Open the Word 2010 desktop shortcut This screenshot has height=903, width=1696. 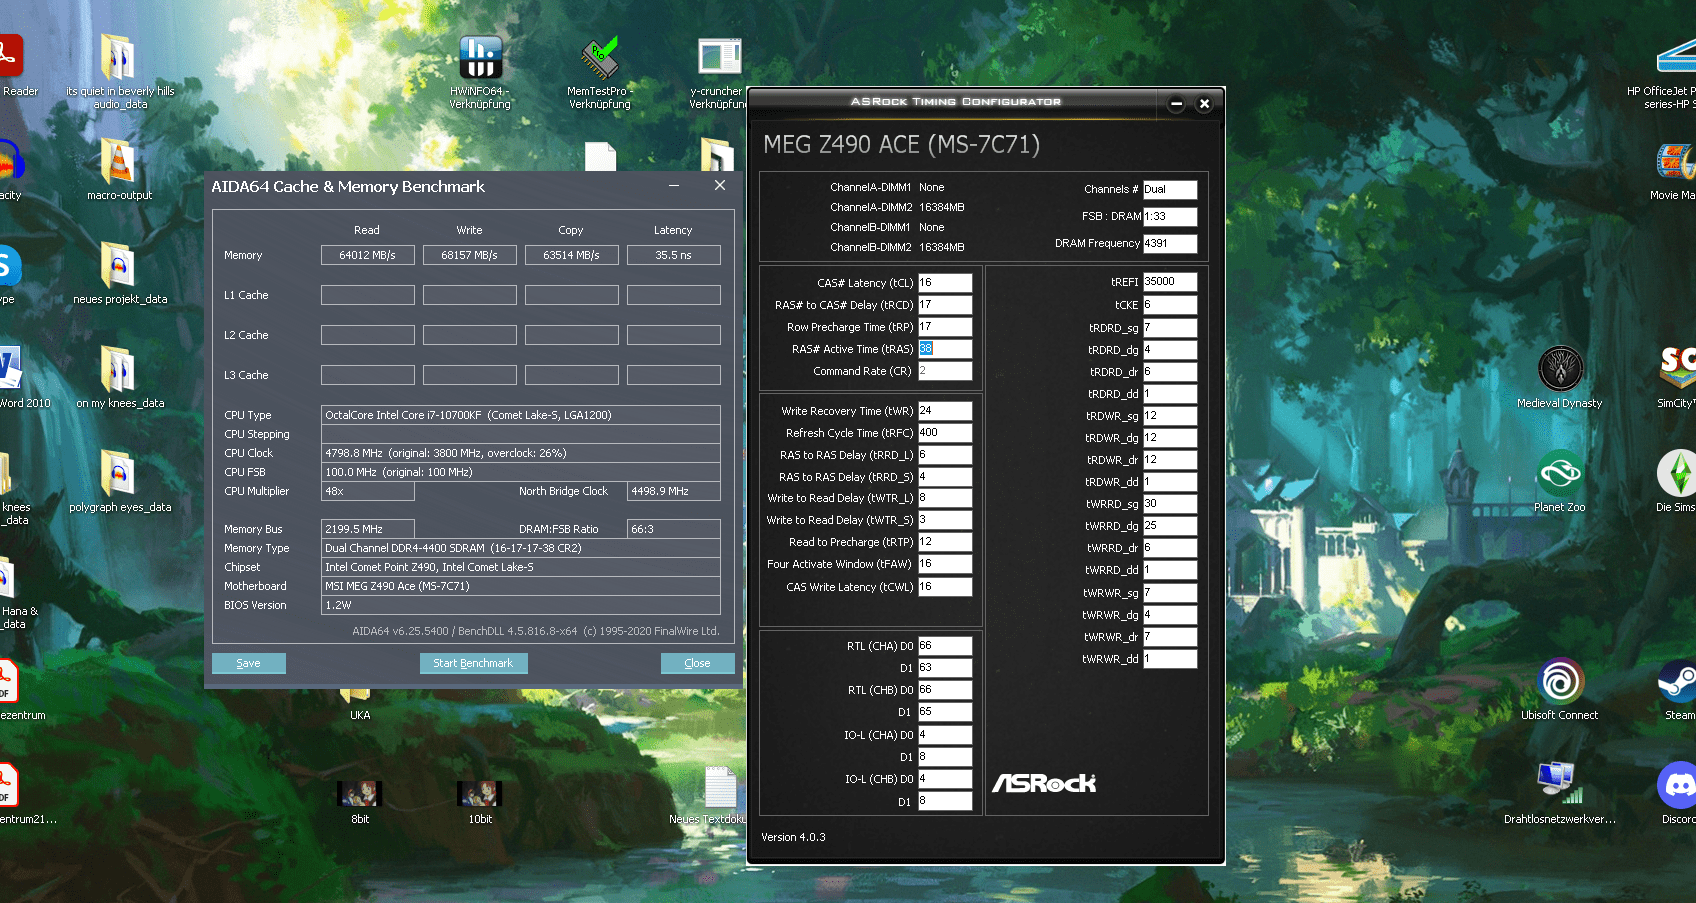(x=10, y=368)
